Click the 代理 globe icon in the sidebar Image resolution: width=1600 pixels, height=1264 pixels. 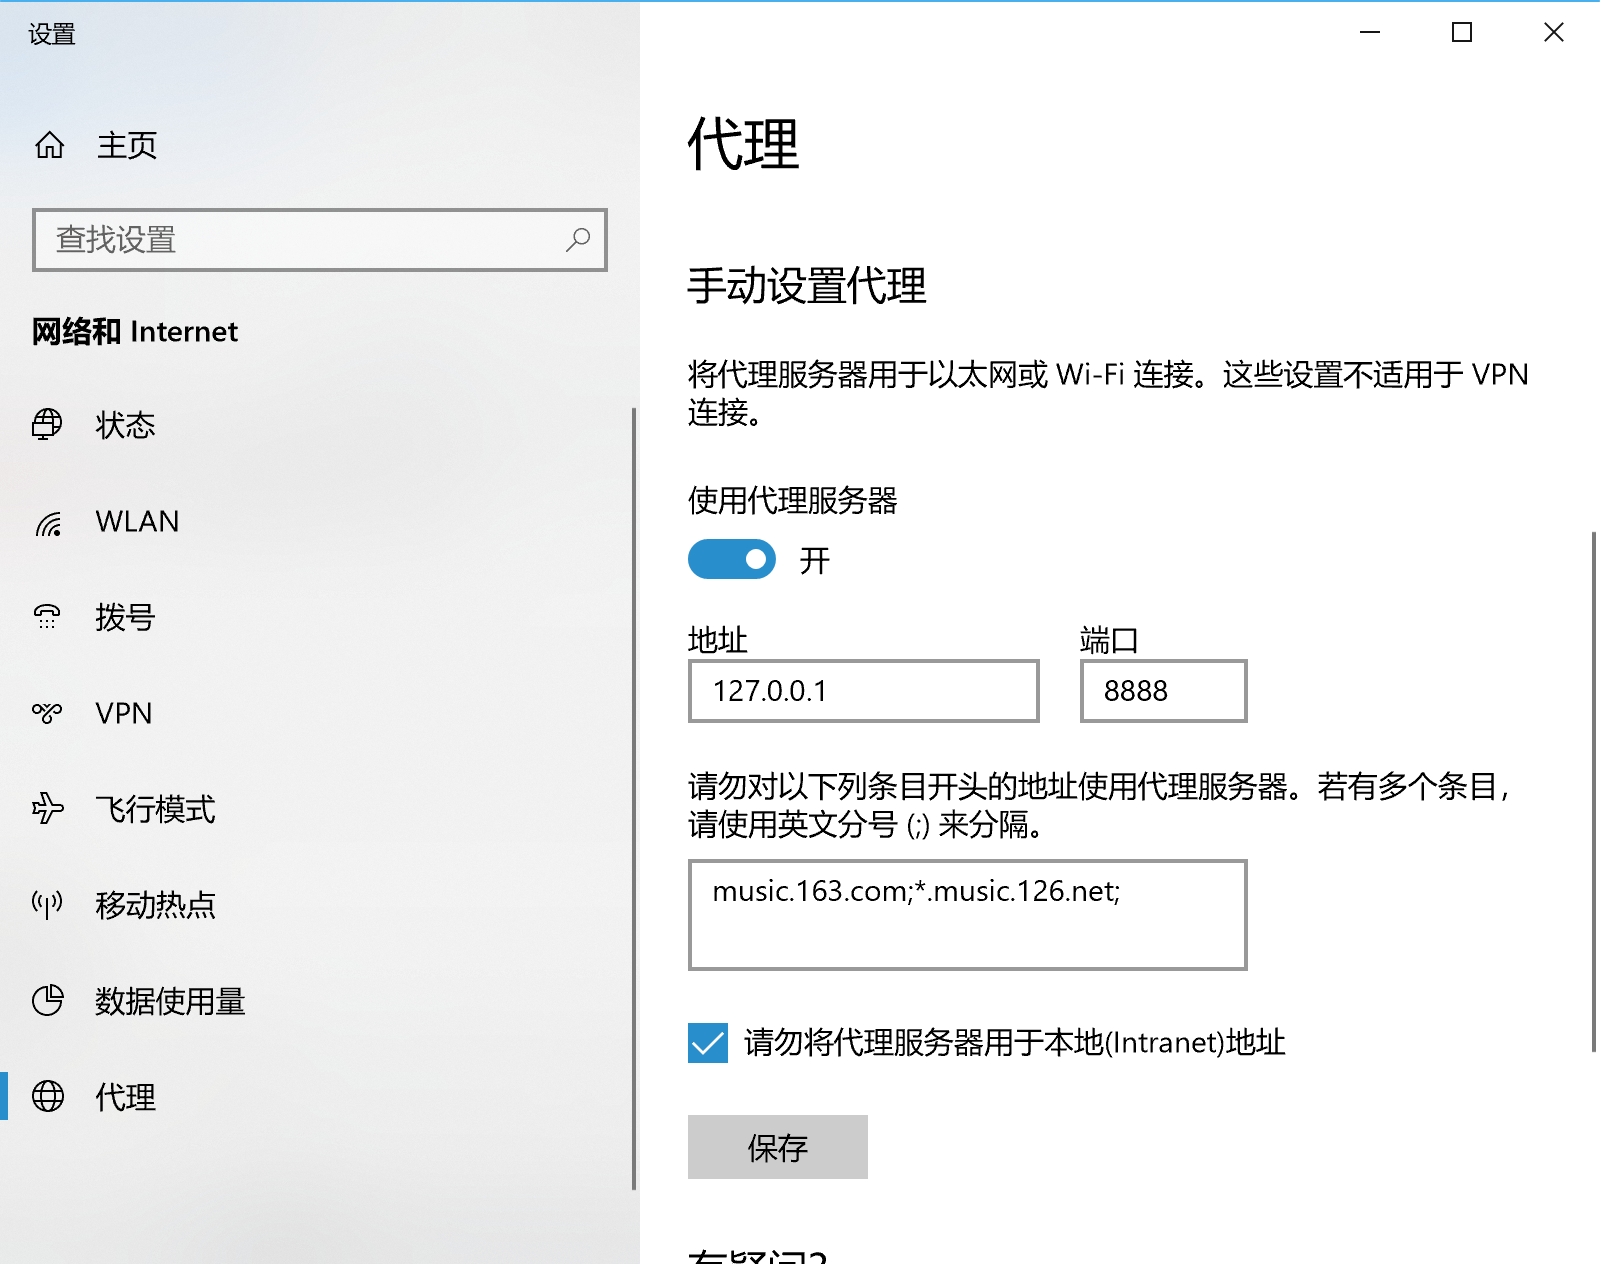[47, 1096]
